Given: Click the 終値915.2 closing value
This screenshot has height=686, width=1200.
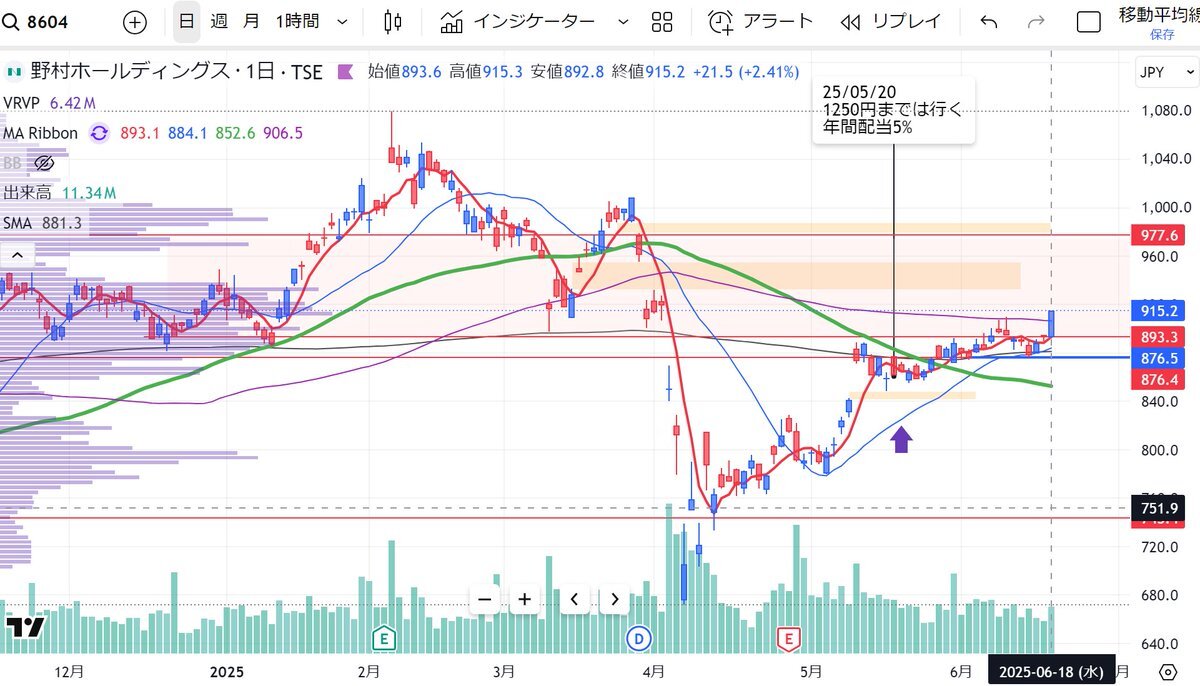Looking at the screenshot, I should tap(648, 72).
